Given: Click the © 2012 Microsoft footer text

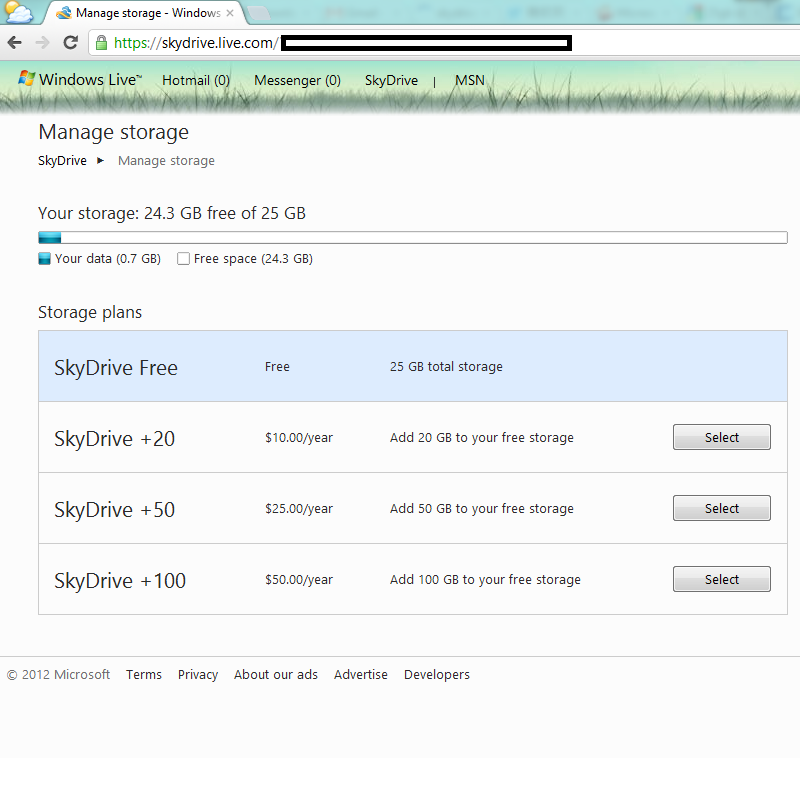Looking at the screenshot, I should (58, 674).
